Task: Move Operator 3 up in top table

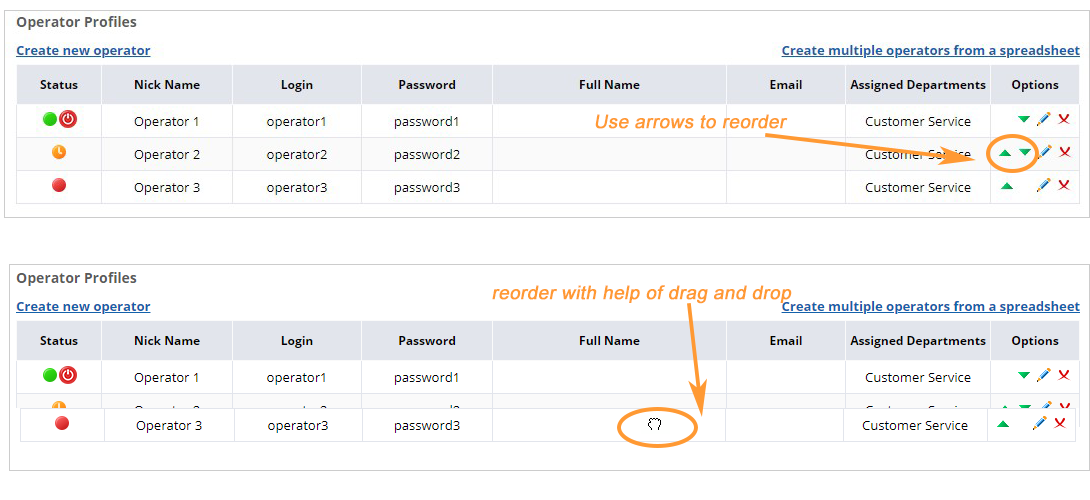Action: click(1007, 186)
